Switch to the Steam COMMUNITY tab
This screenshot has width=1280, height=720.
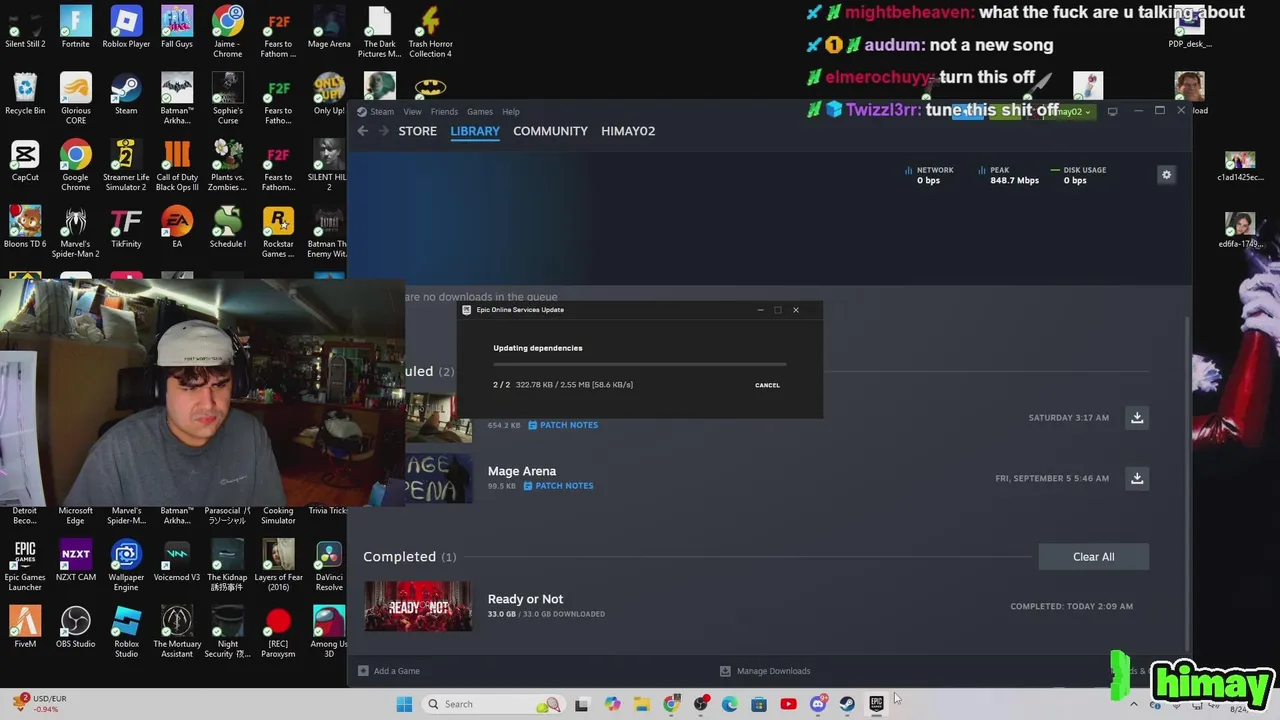(550, 131)
